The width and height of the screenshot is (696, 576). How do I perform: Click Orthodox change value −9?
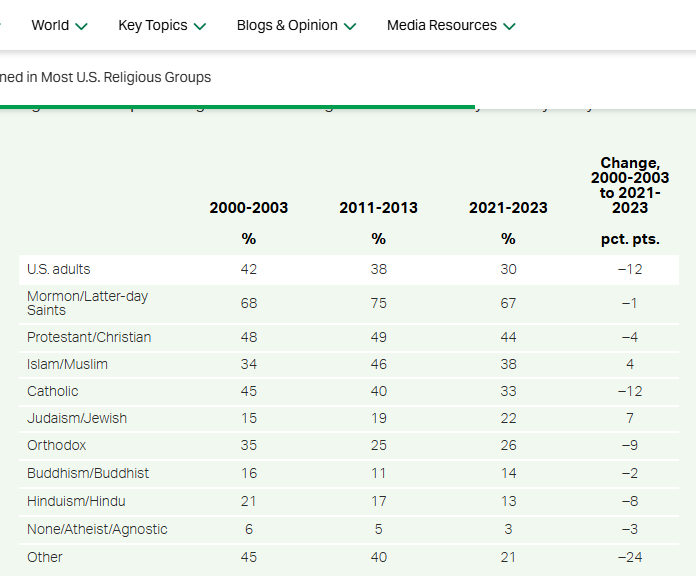coord(630,446)
